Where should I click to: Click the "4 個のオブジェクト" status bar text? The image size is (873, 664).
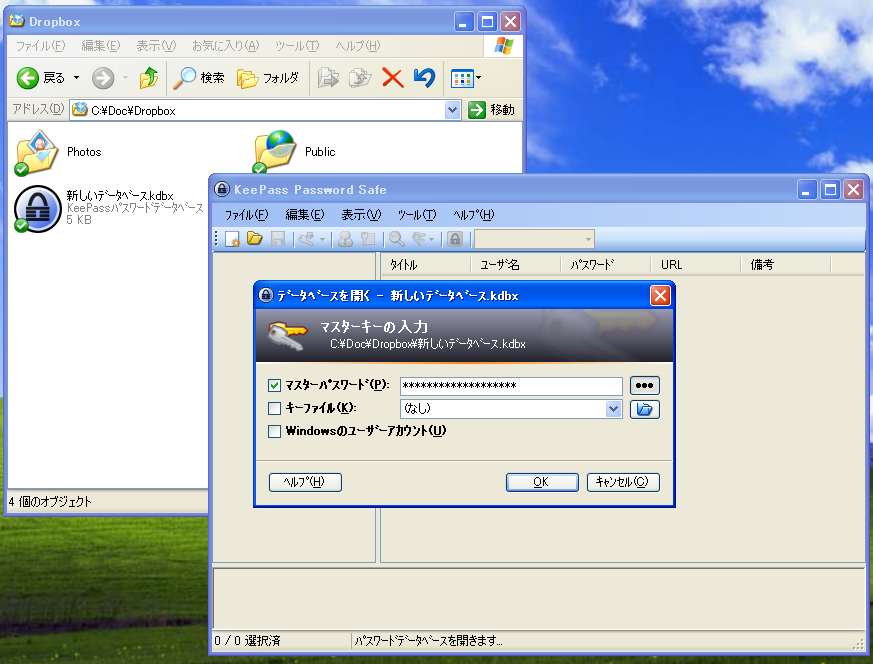click(50, 502)
